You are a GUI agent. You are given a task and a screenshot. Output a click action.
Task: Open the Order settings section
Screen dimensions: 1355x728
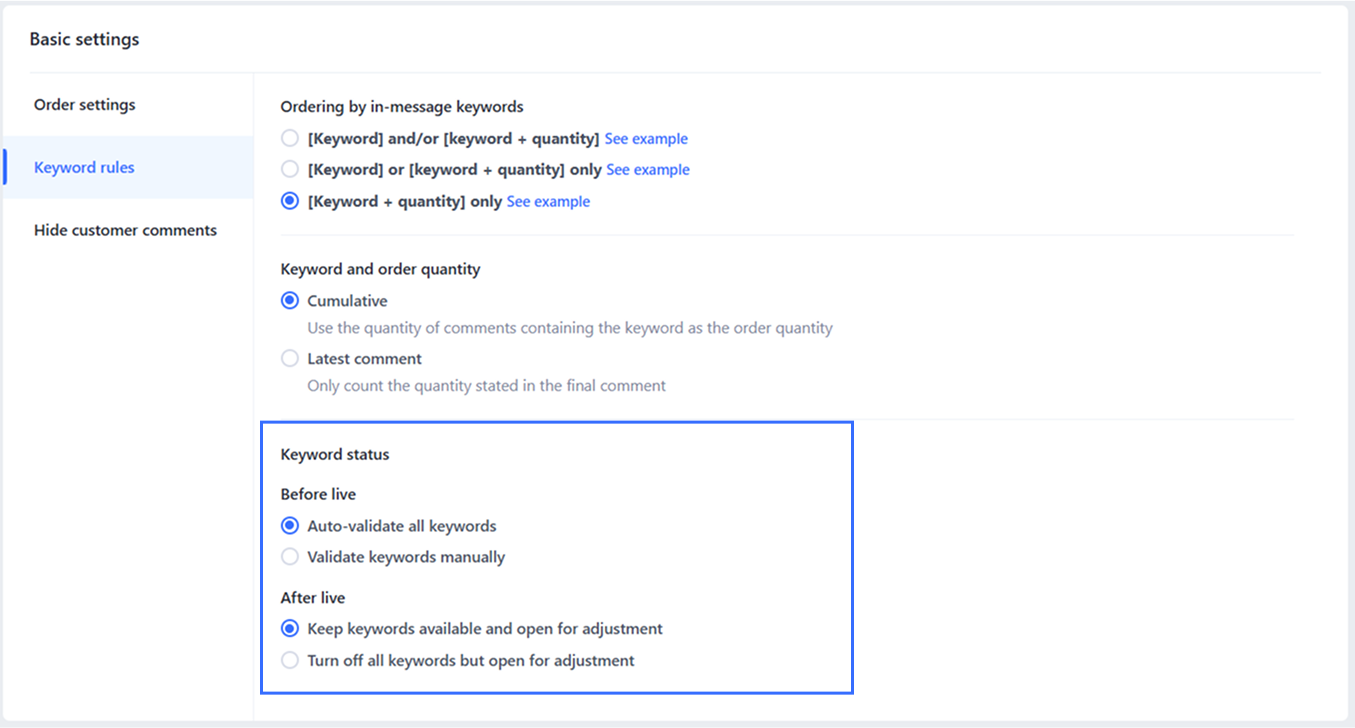click(x=85, y=104)
